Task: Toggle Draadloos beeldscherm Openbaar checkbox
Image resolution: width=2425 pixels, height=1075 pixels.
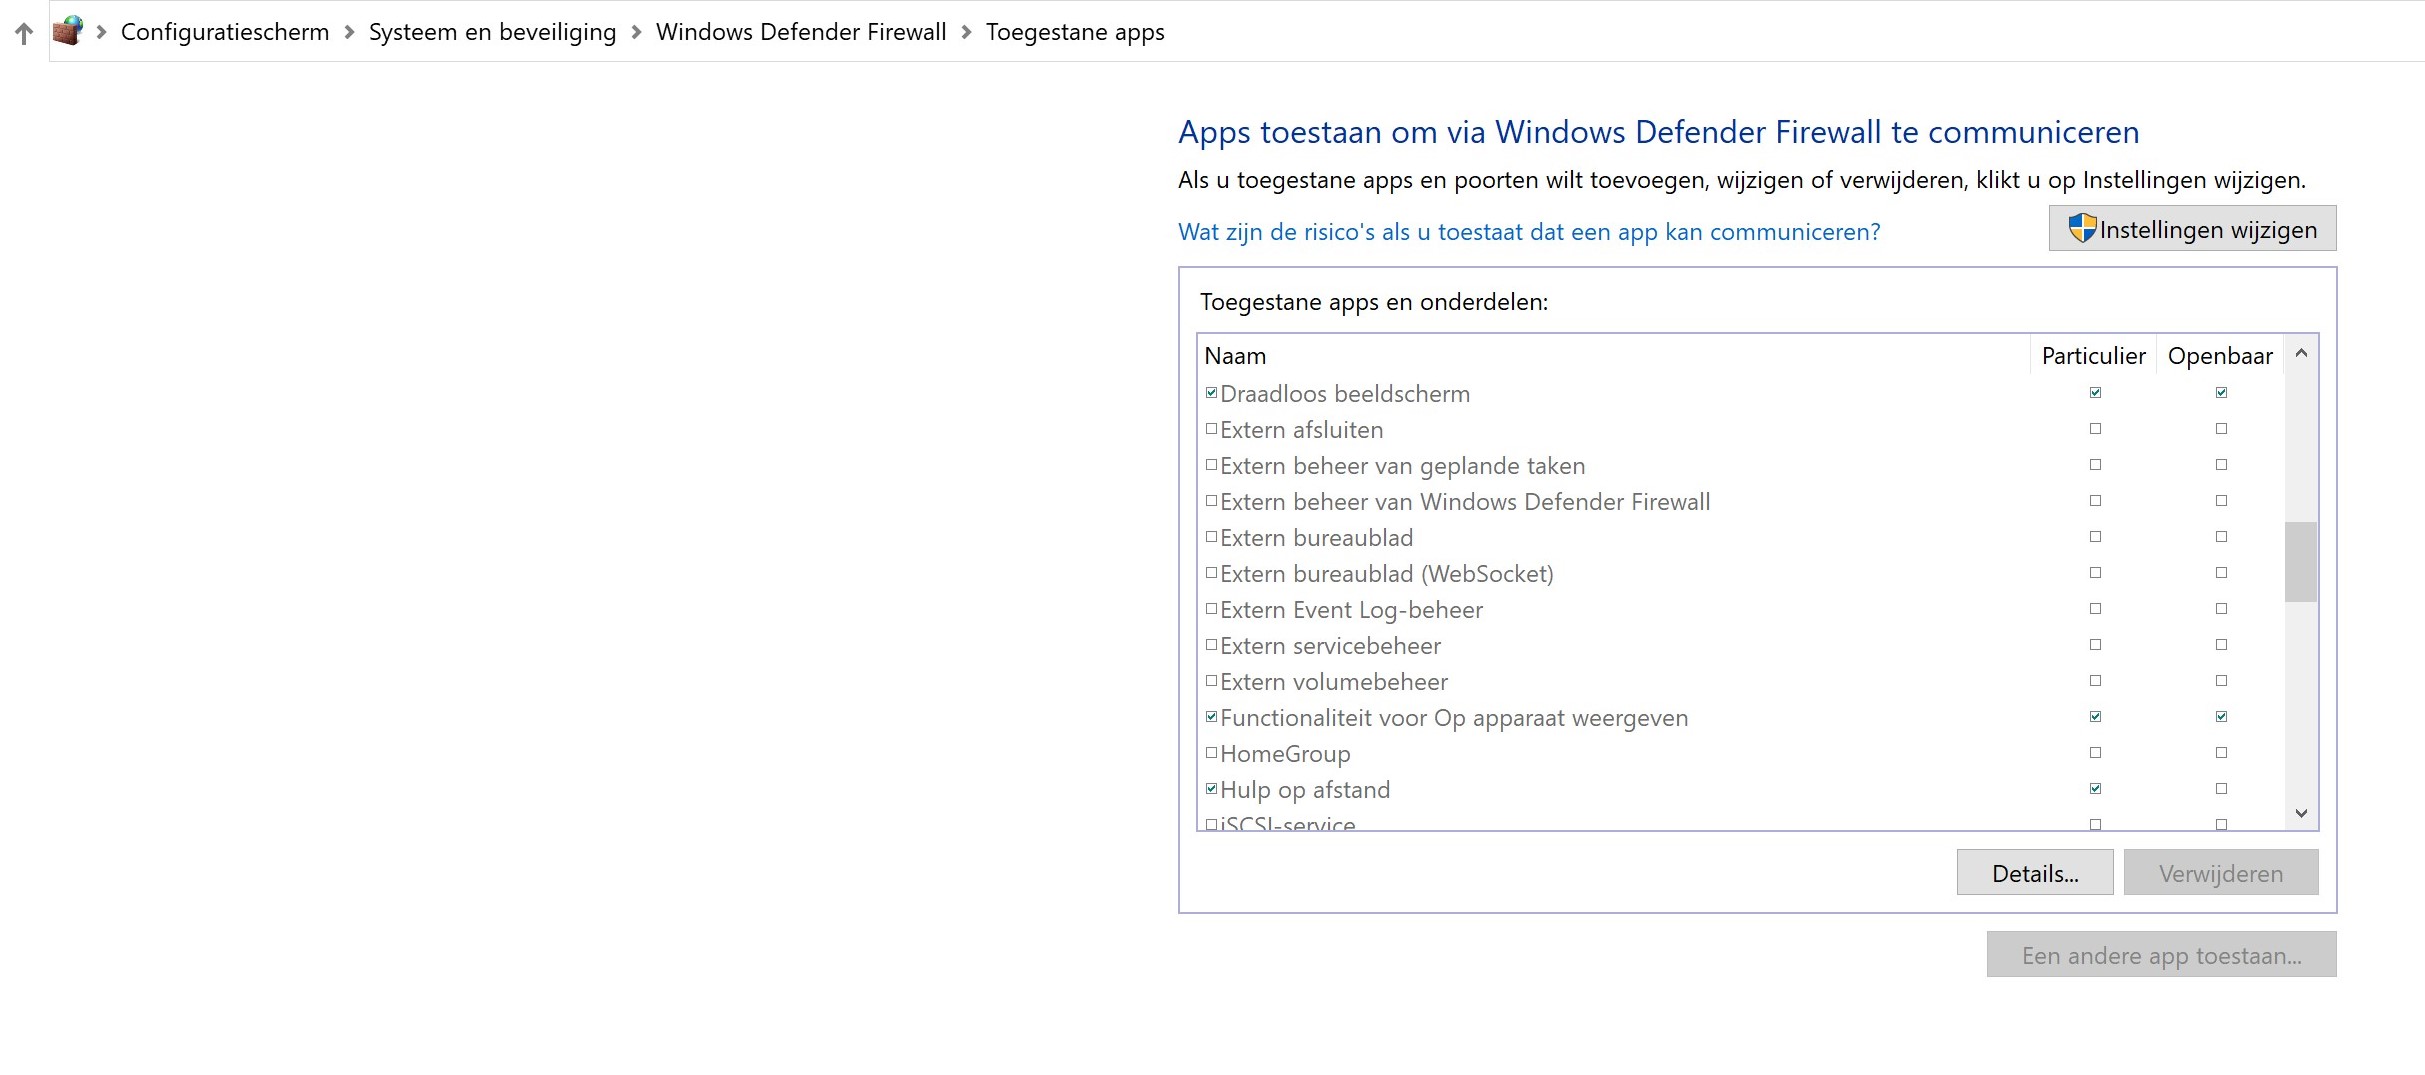Action: 2221,393
